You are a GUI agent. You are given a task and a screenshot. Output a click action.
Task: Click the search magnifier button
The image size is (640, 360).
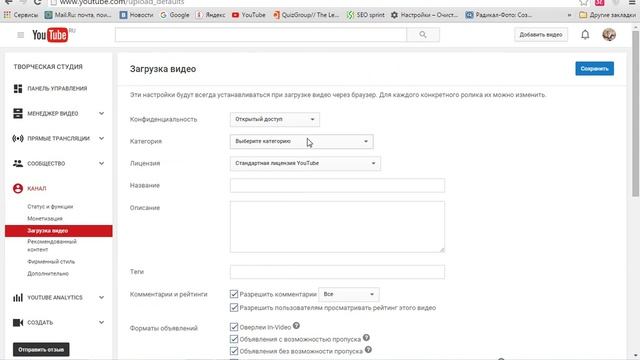point(423,35)
